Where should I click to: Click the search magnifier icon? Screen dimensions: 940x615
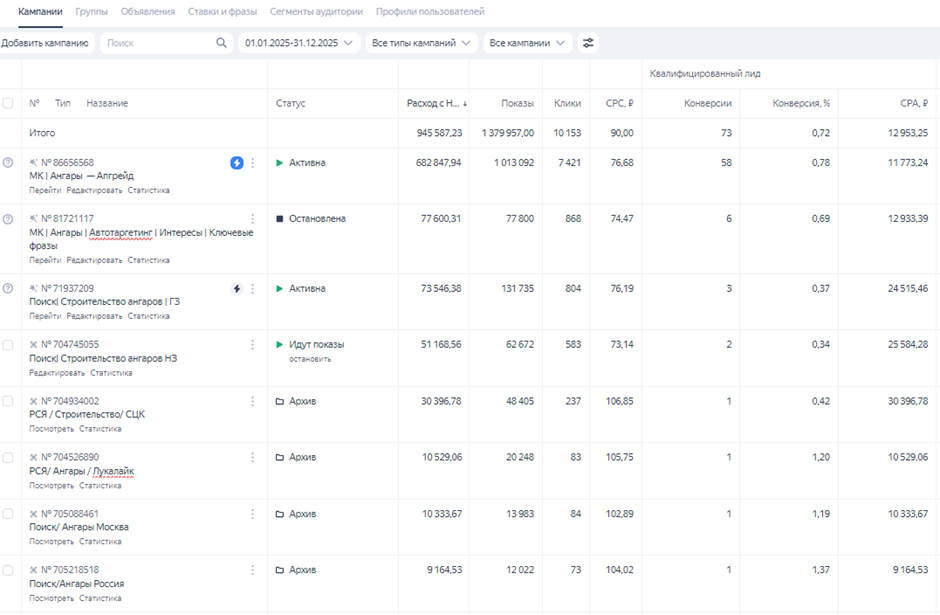(x=221, y=43)
